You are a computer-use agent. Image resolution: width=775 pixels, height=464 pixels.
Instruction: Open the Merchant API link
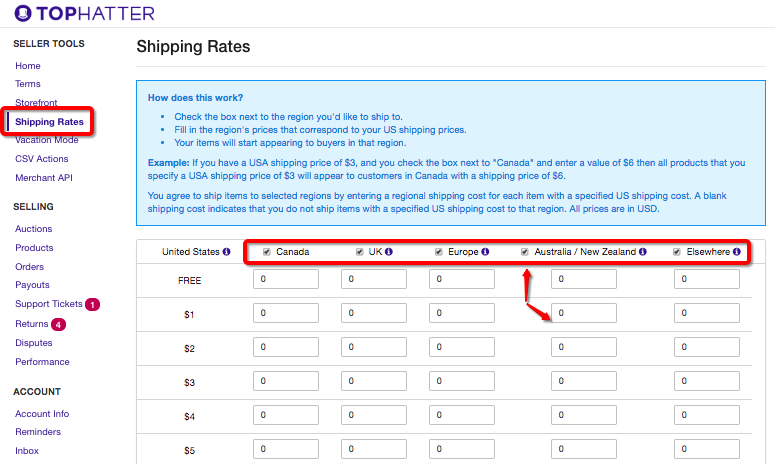pyautogui.click(x=44, y=178)
